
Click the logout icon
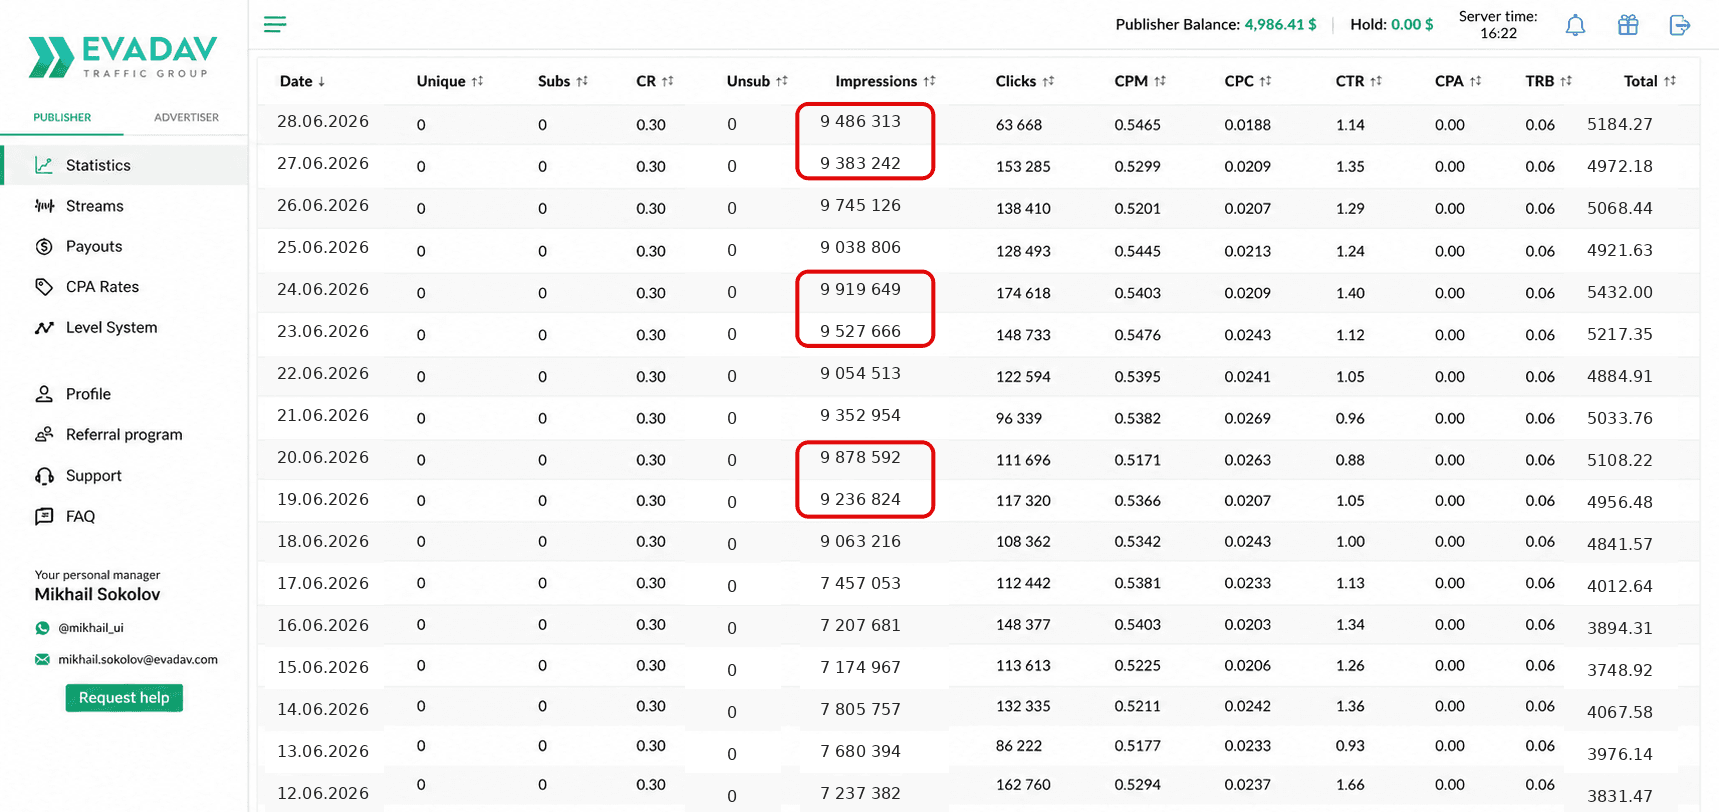tap(1680, 25)
